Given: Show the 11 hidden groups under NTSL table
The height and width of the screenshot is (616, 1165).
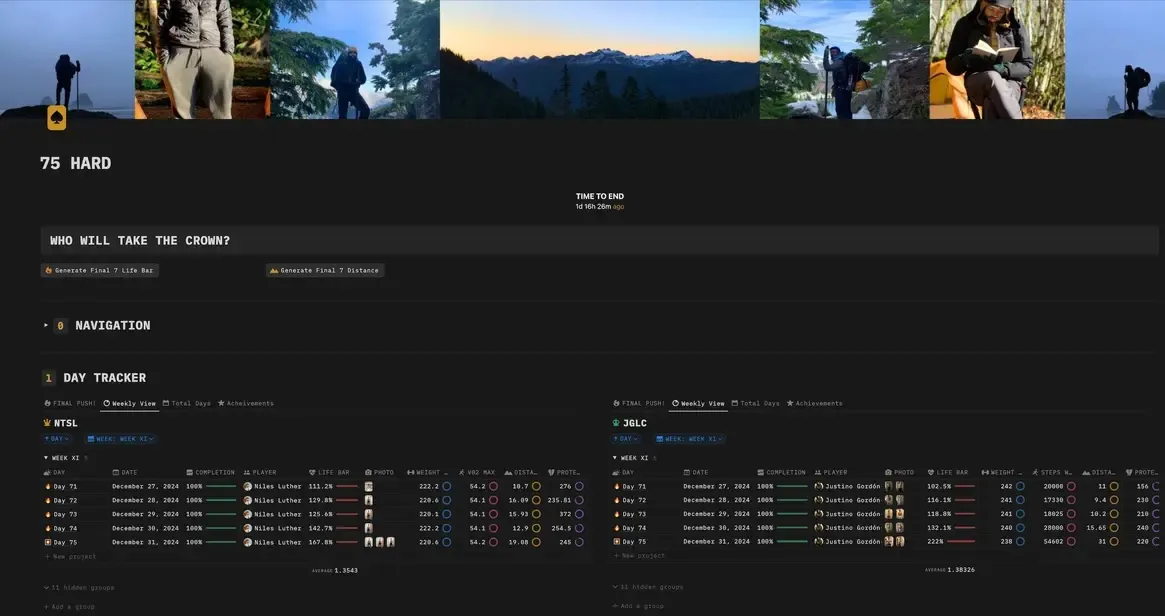Looking at the screenshot, I should 79,588.
